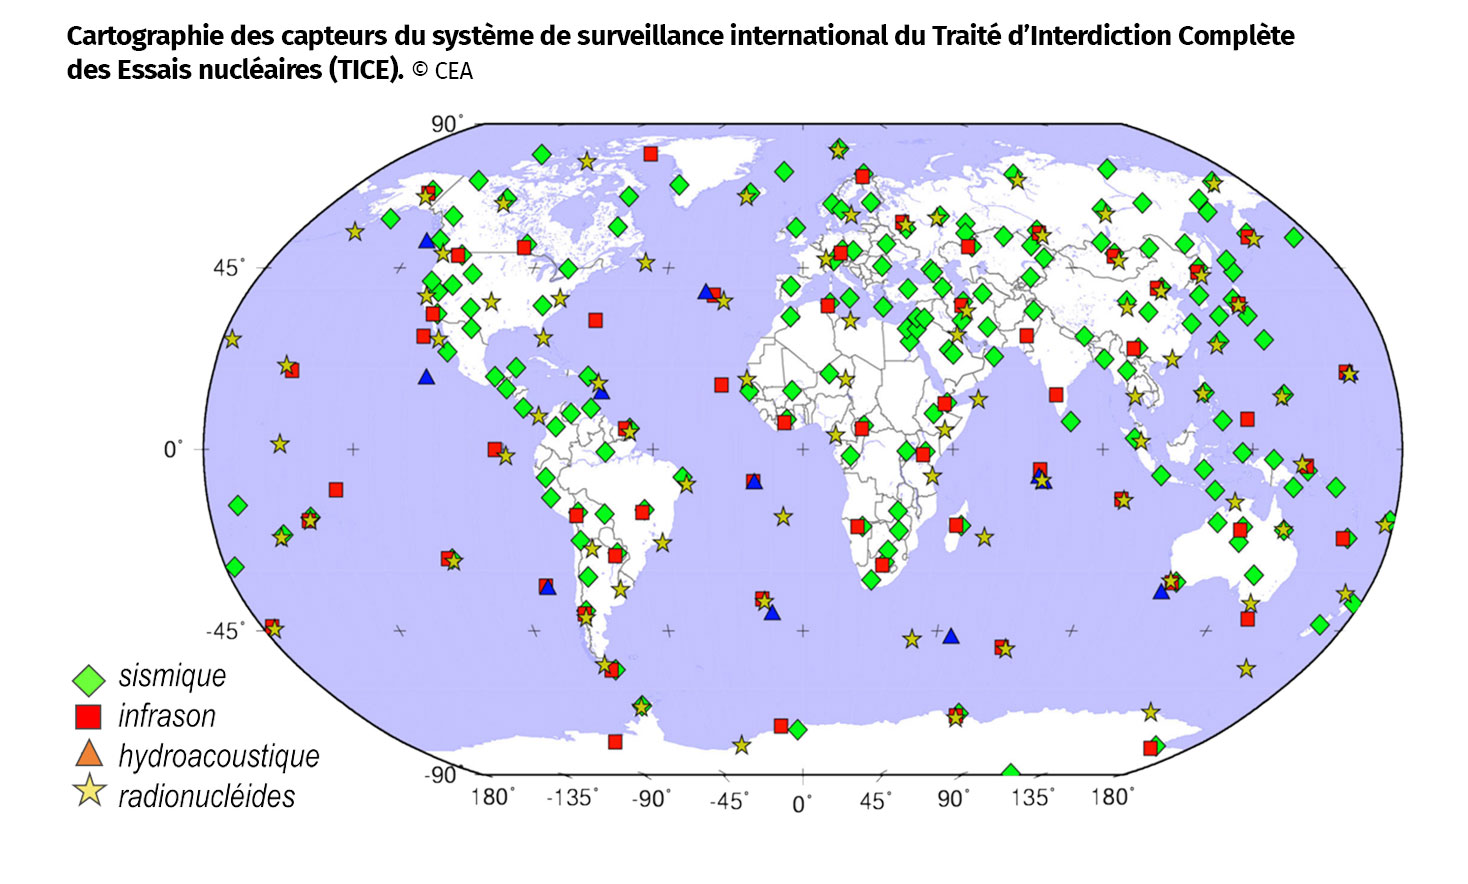Click the '© CEA' copyright credit
Image resolution: width=1468 pixels, height=884 pixels.
[x=442, y=71]
